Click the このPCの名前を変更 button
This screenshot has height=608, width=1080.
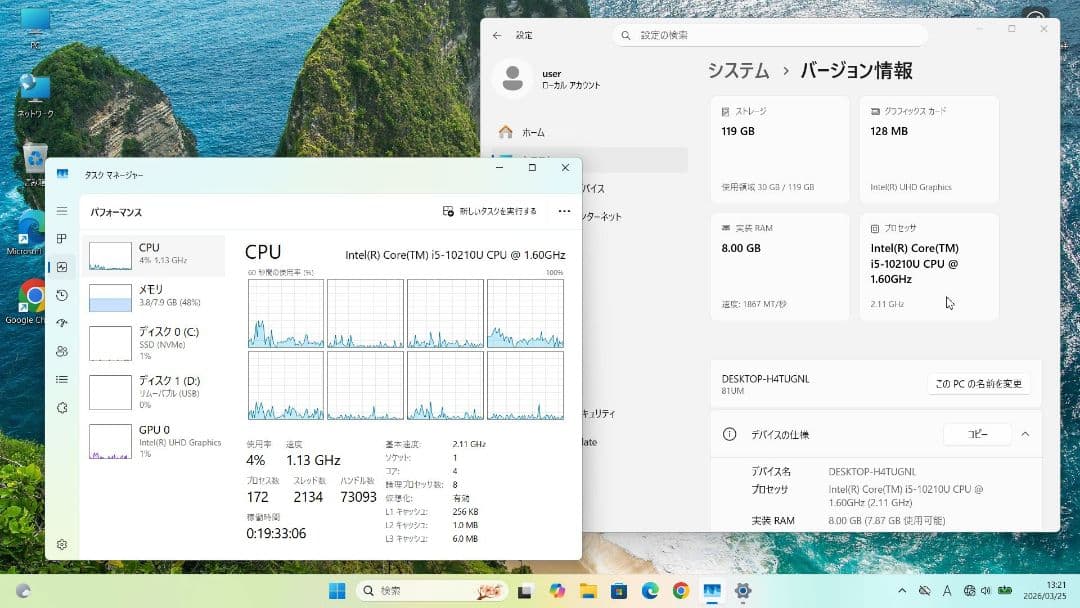pyautogui.click(x=979, y=383)
